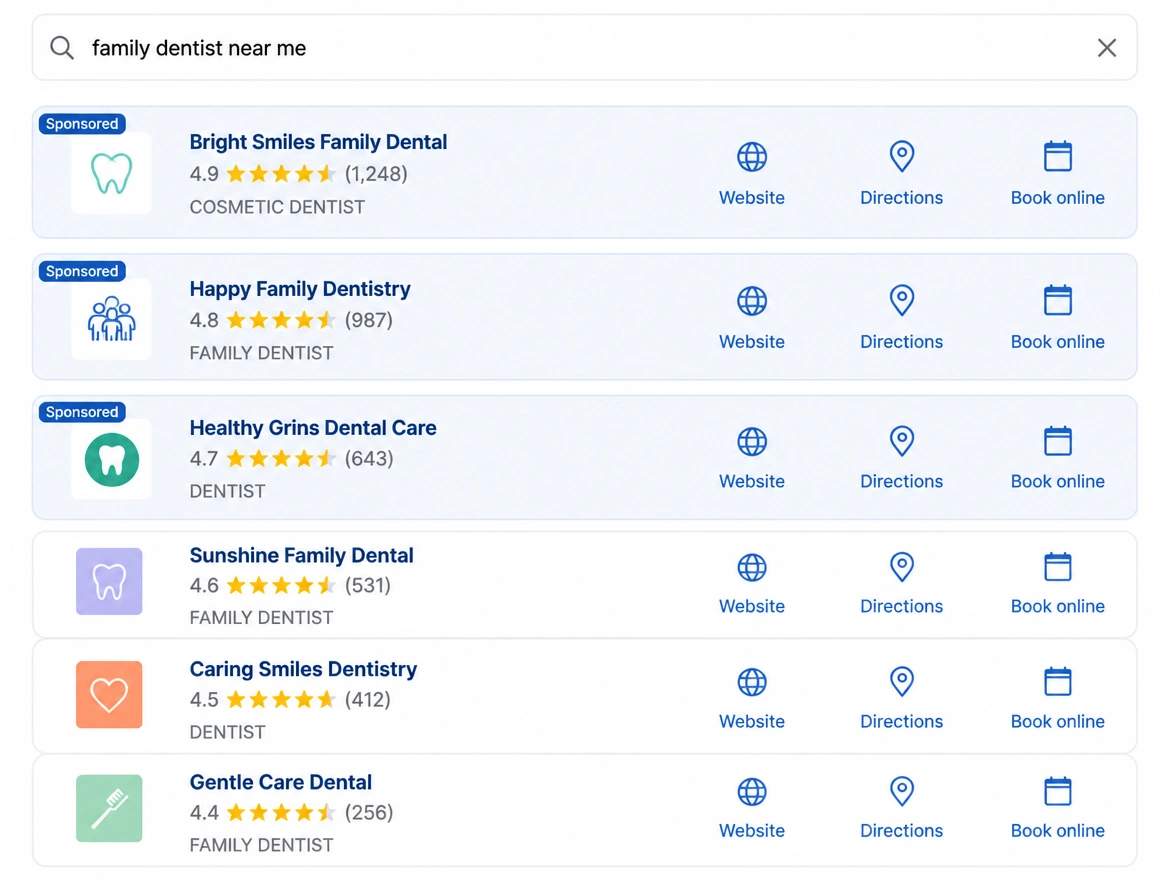Screen dimensions: 1168x880
Task: Click the Caring Smiles orange heart logo
Action: pyautogui.click(x=109, y=694)
